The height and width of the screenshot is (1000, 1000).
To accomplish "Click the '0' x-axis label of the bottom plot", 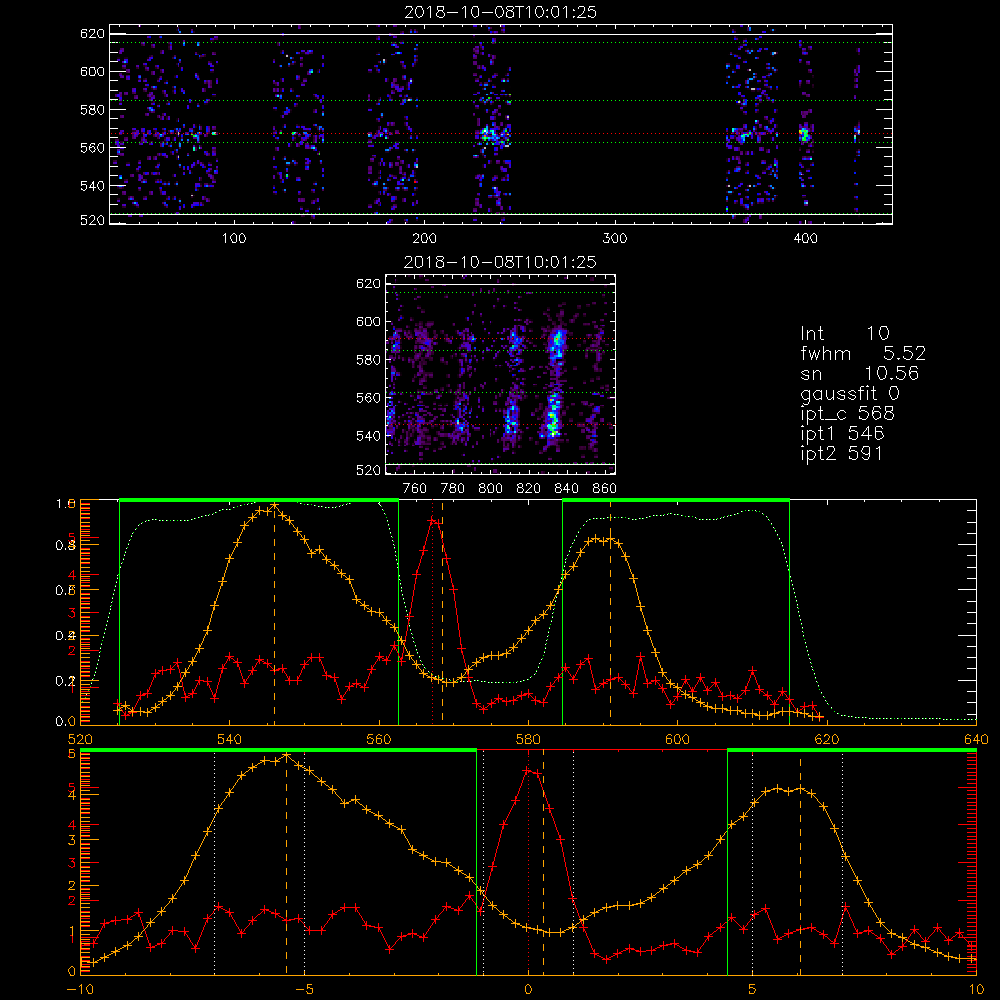I will click(528, 990).
